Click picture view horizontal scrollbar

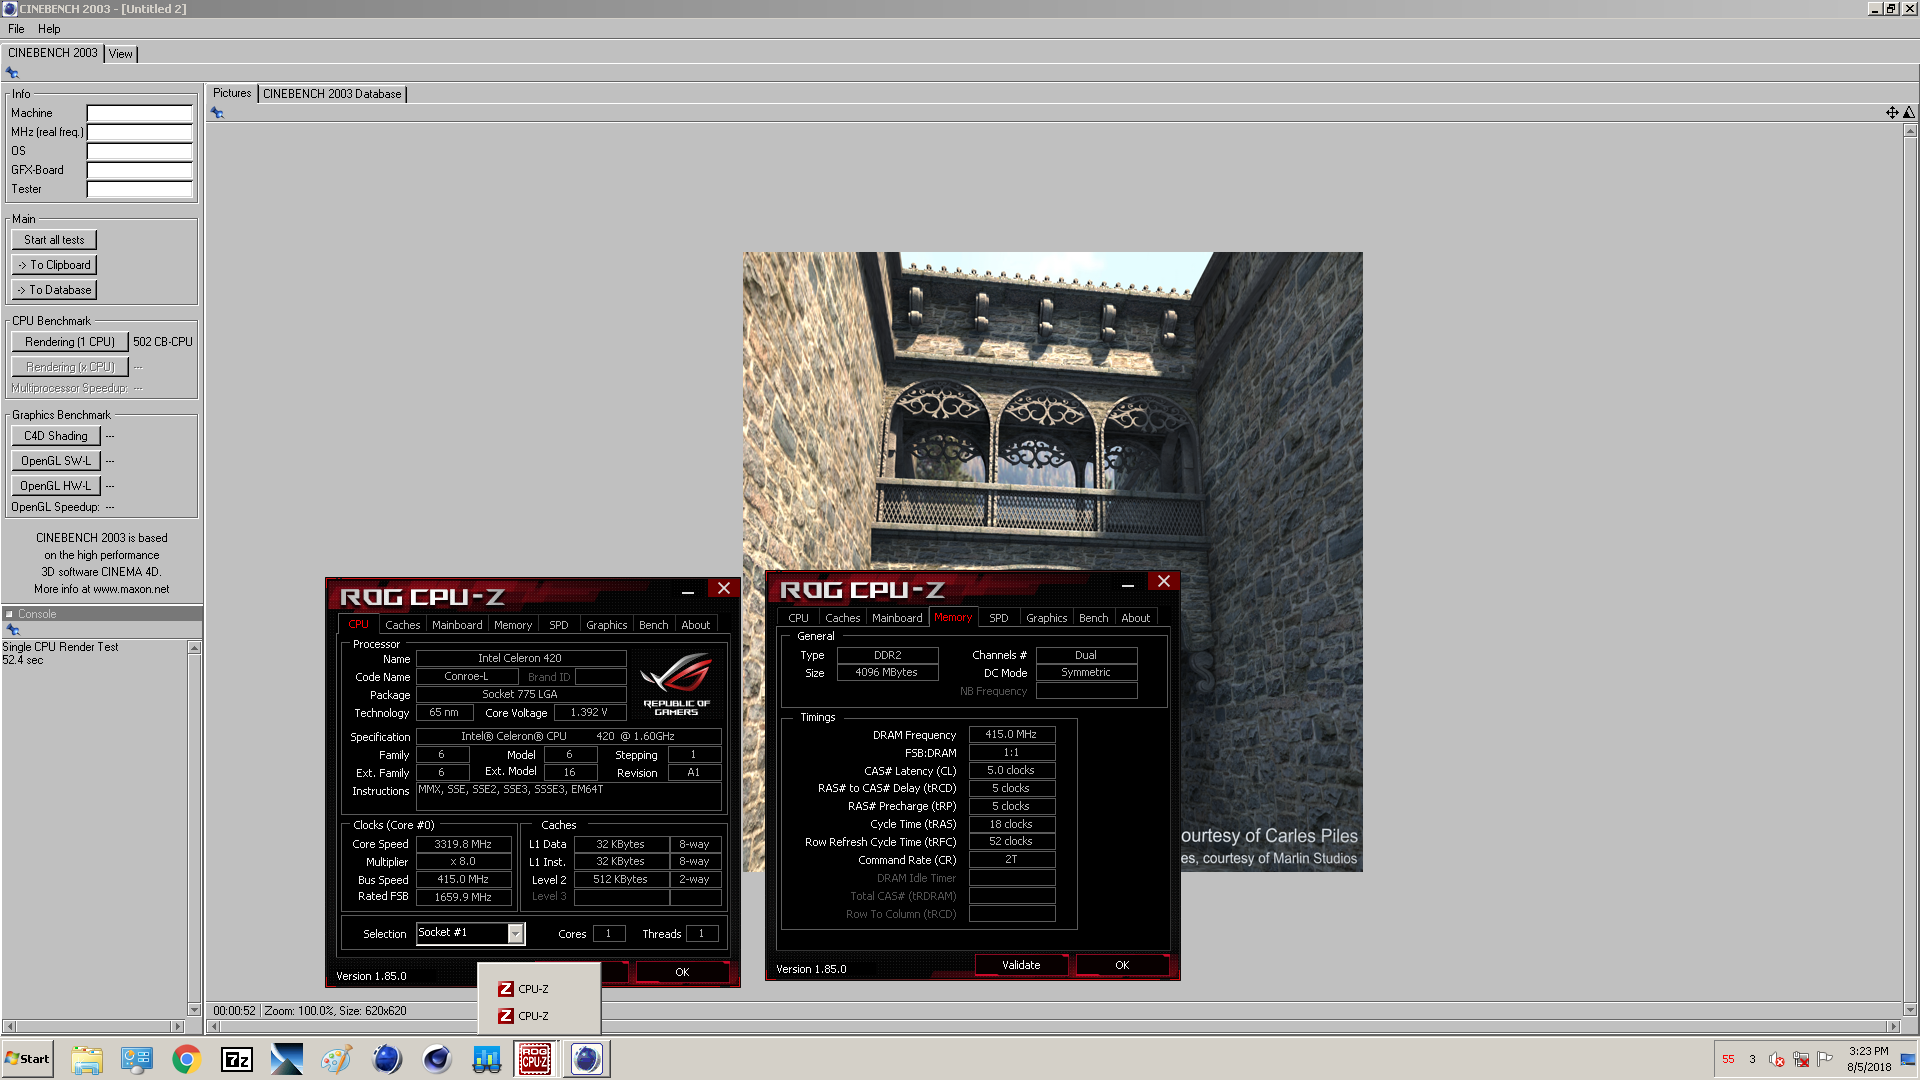1051,1027
